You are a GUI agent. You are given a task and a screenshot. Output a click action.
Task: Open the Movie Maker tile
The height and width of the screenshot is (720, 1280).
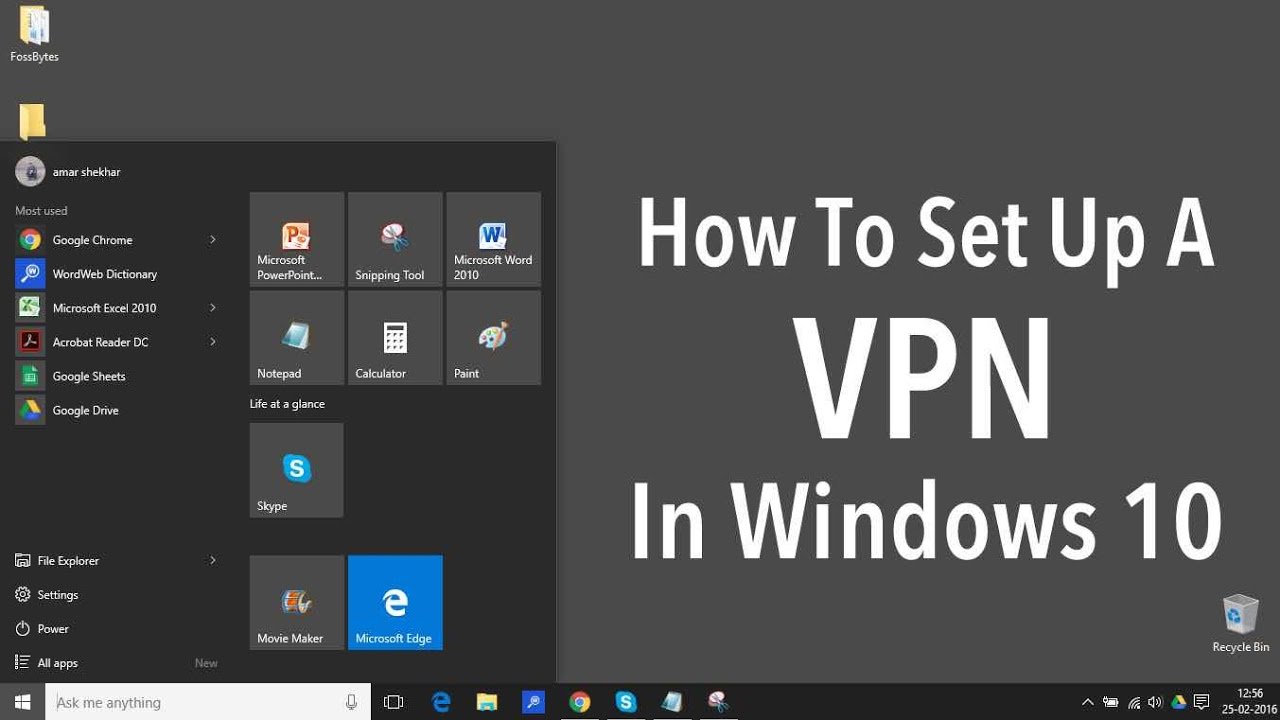pos(297,603)
